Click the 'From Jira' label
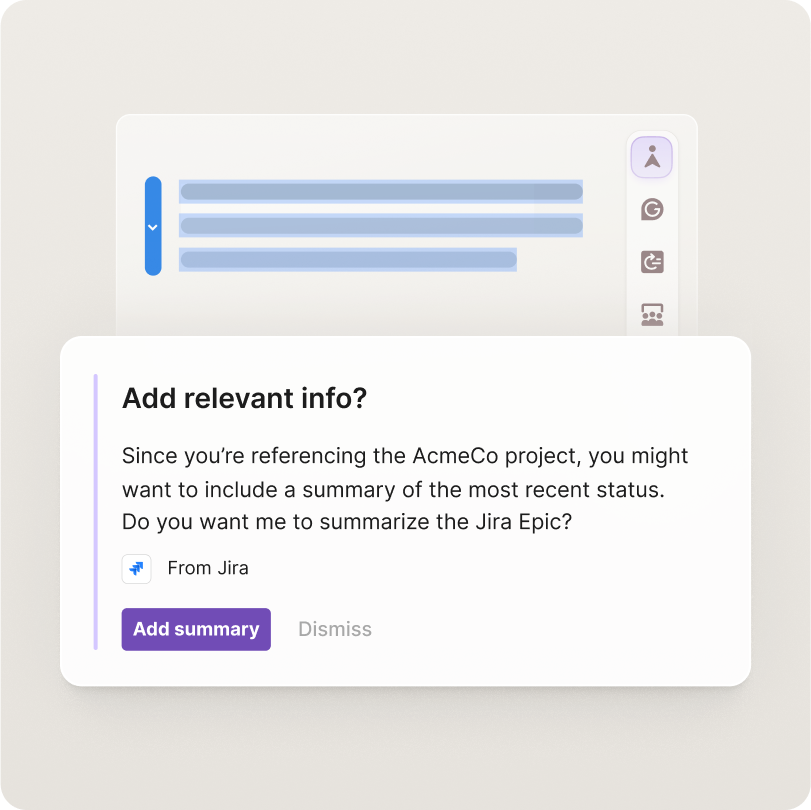Image resolution: width=811 pixels, height=810 pixels. [207, 568]
